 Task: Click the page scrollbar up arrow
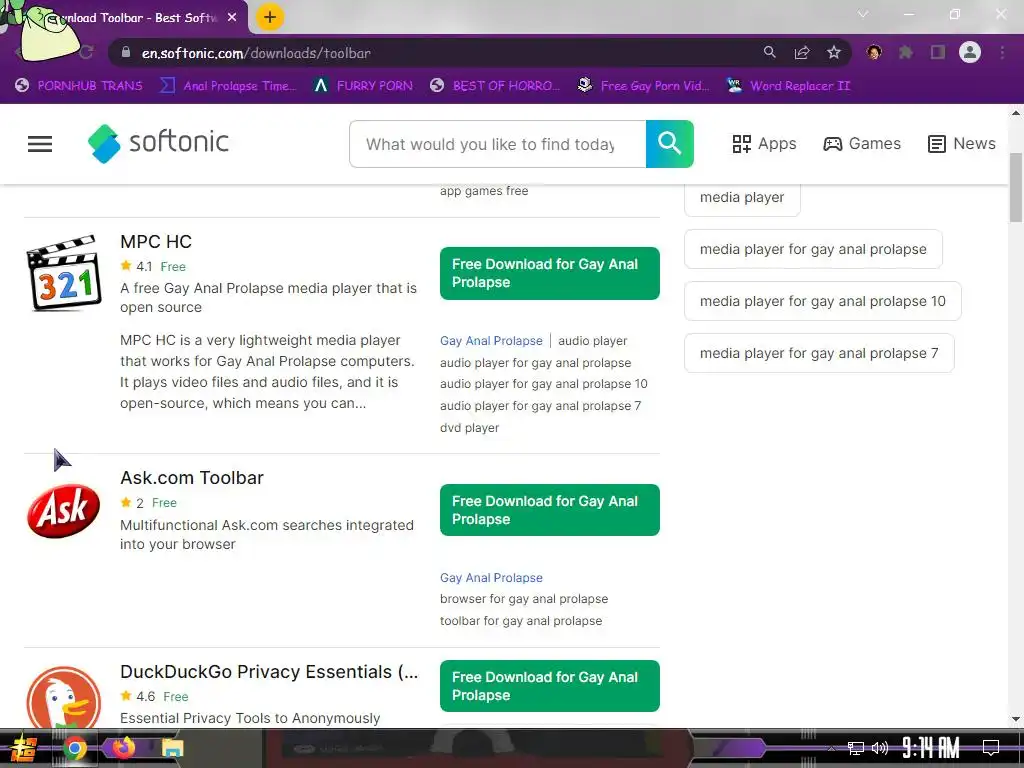point(1016,113)
